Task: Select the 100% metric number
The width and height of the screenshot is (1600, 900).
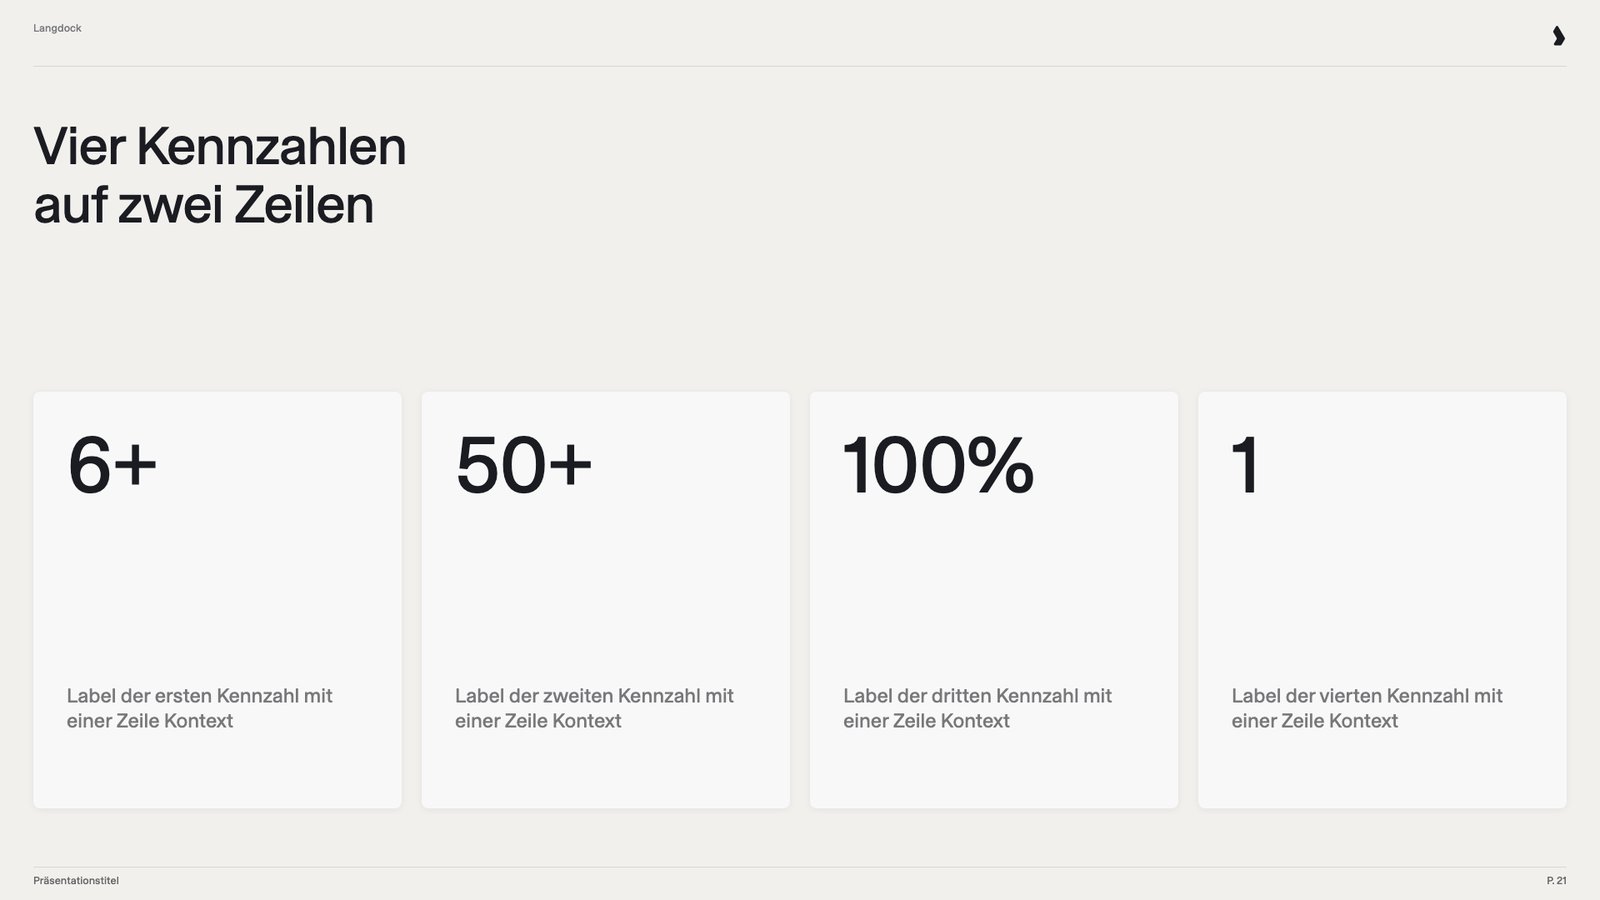Action: [x=938, y=465]
